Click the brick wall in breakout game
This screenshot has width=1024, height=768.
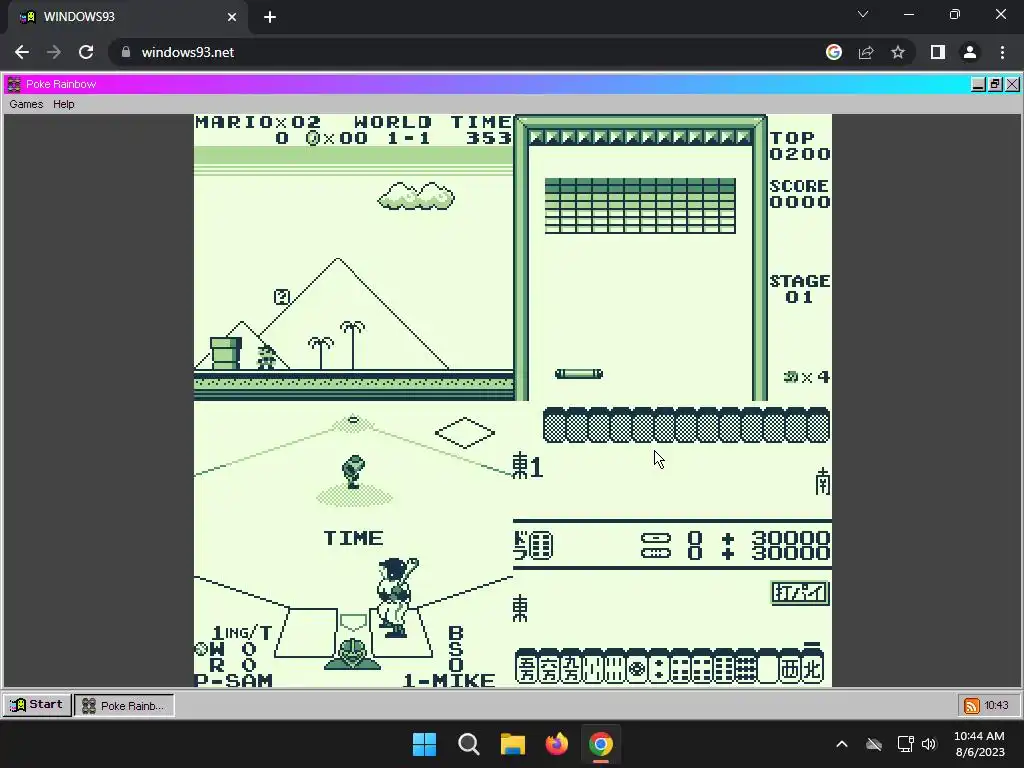[x=640, y=206]
